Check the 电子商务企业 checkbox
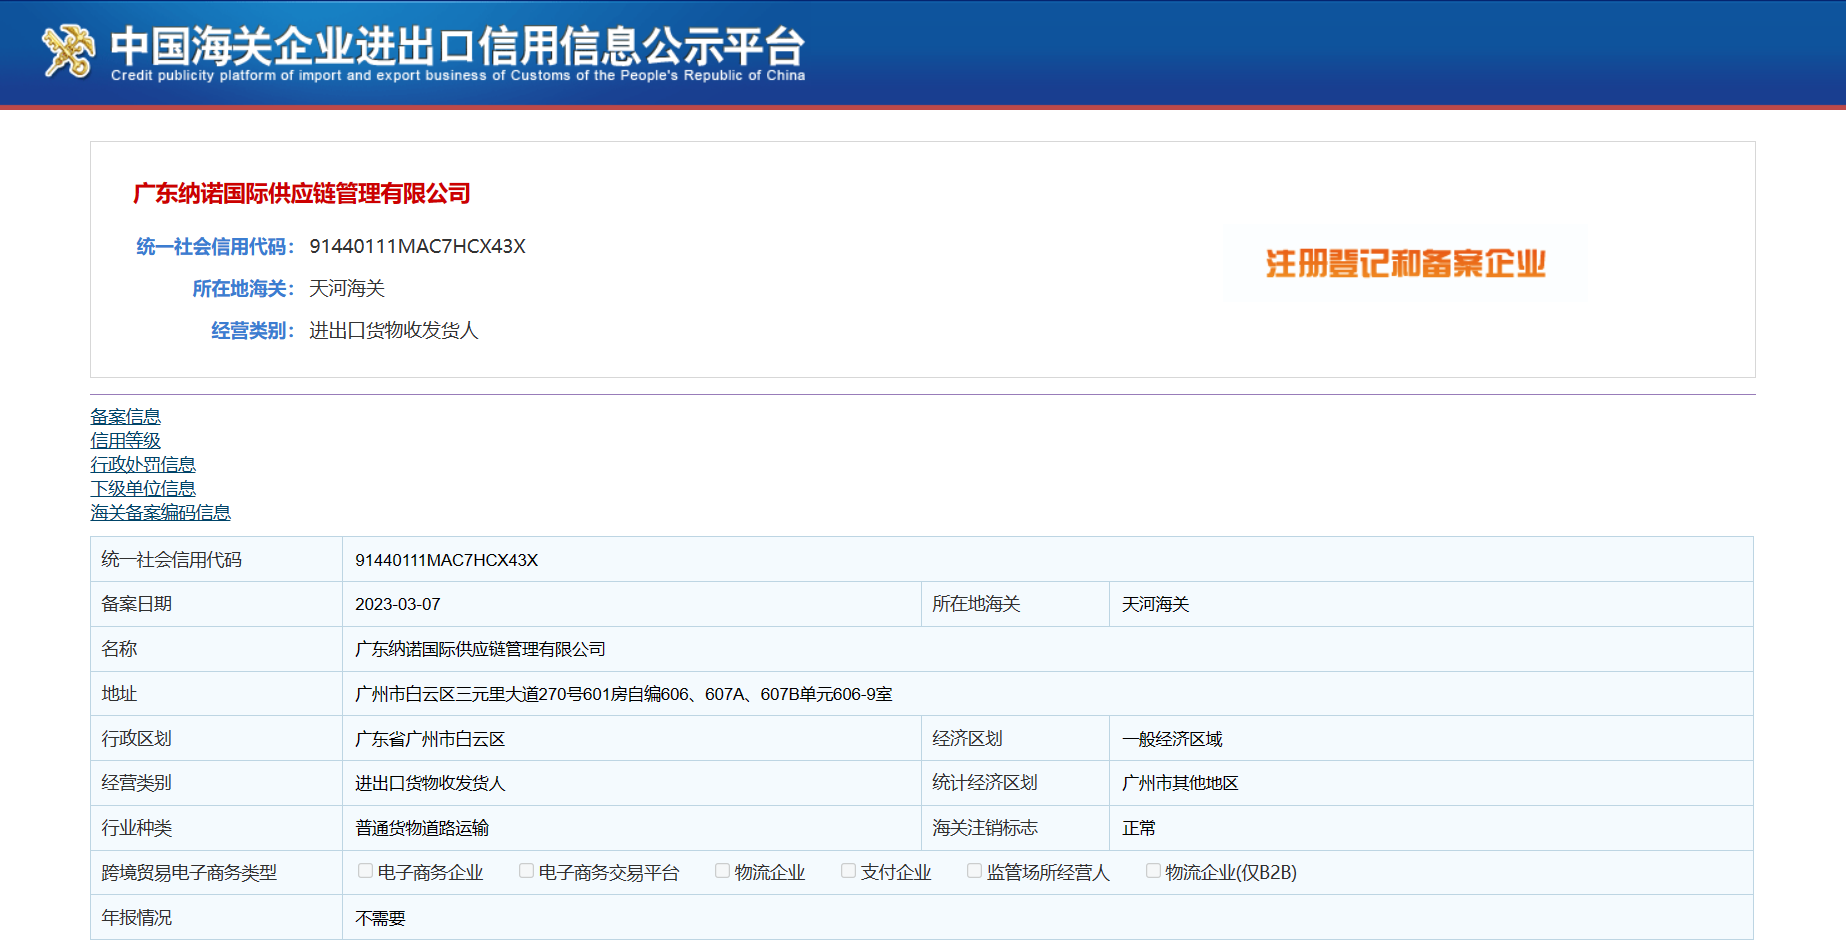This screenshot has height=943, width=1846. point(365,871)
